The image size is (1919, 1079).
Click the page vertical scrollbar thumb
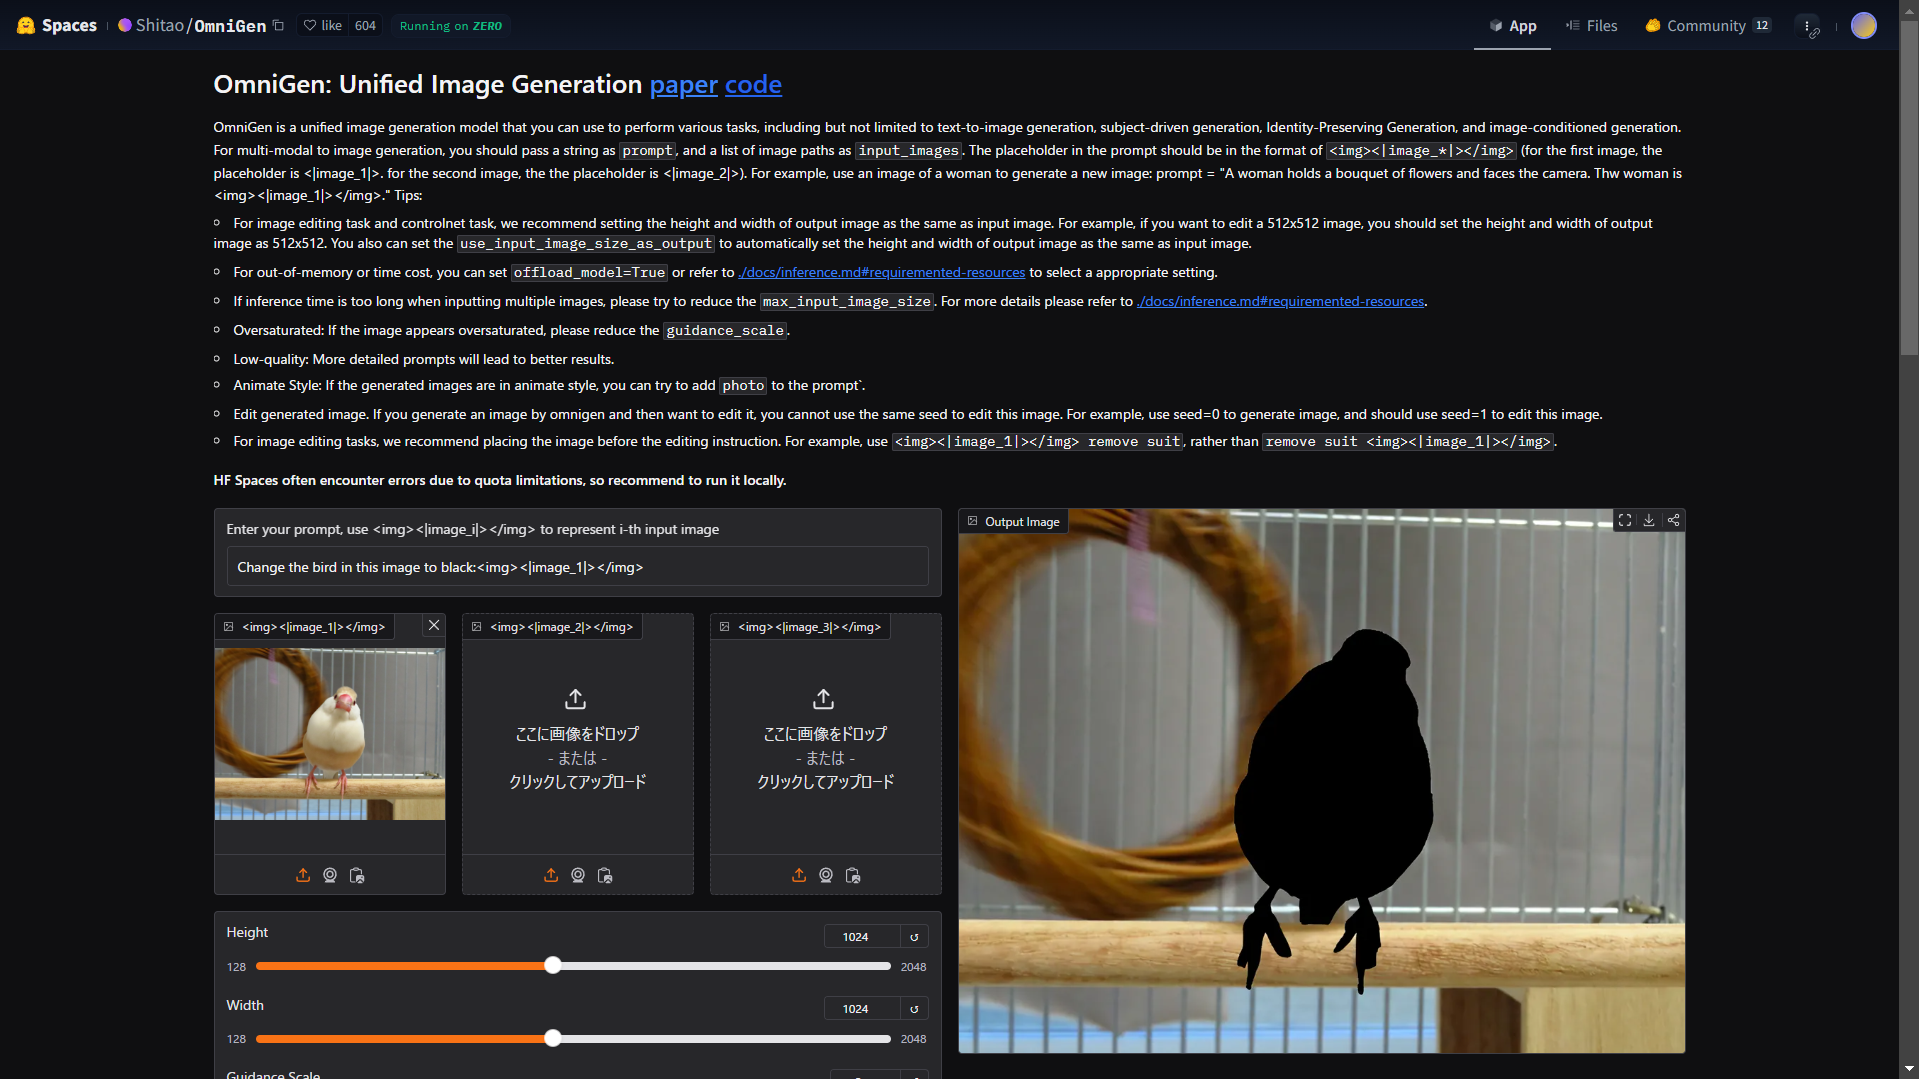tap(1909, 190)
